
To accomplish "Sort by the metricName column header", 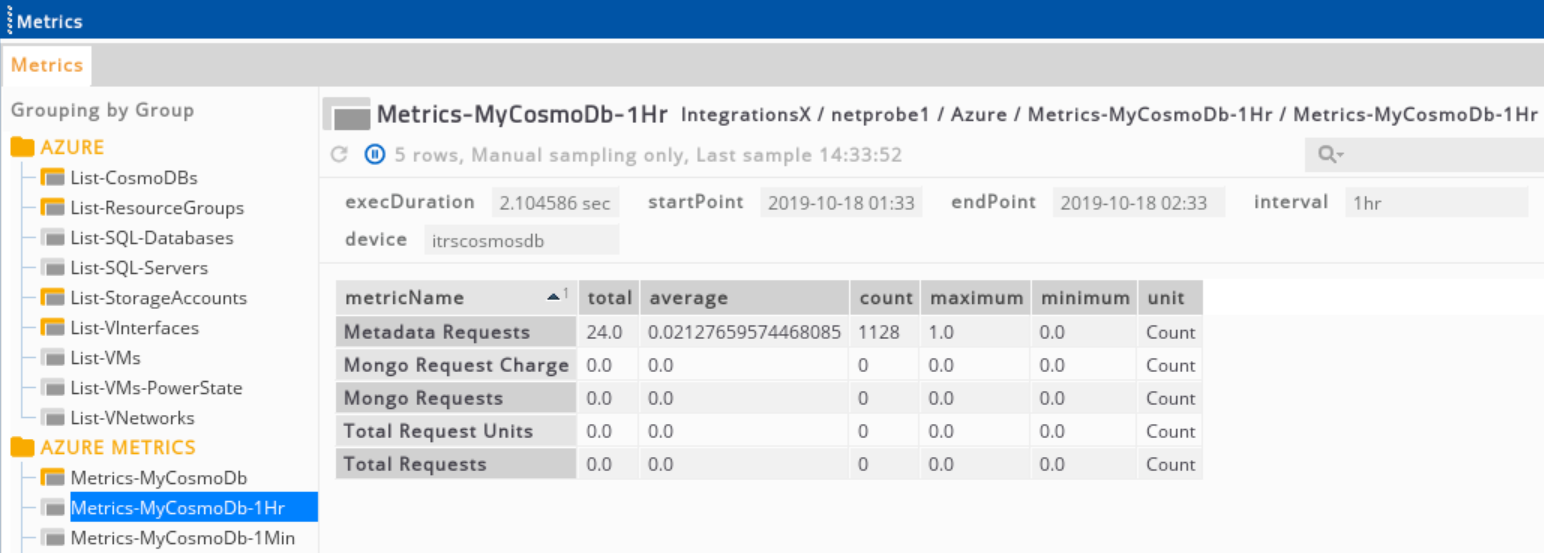I will (456, 298).
